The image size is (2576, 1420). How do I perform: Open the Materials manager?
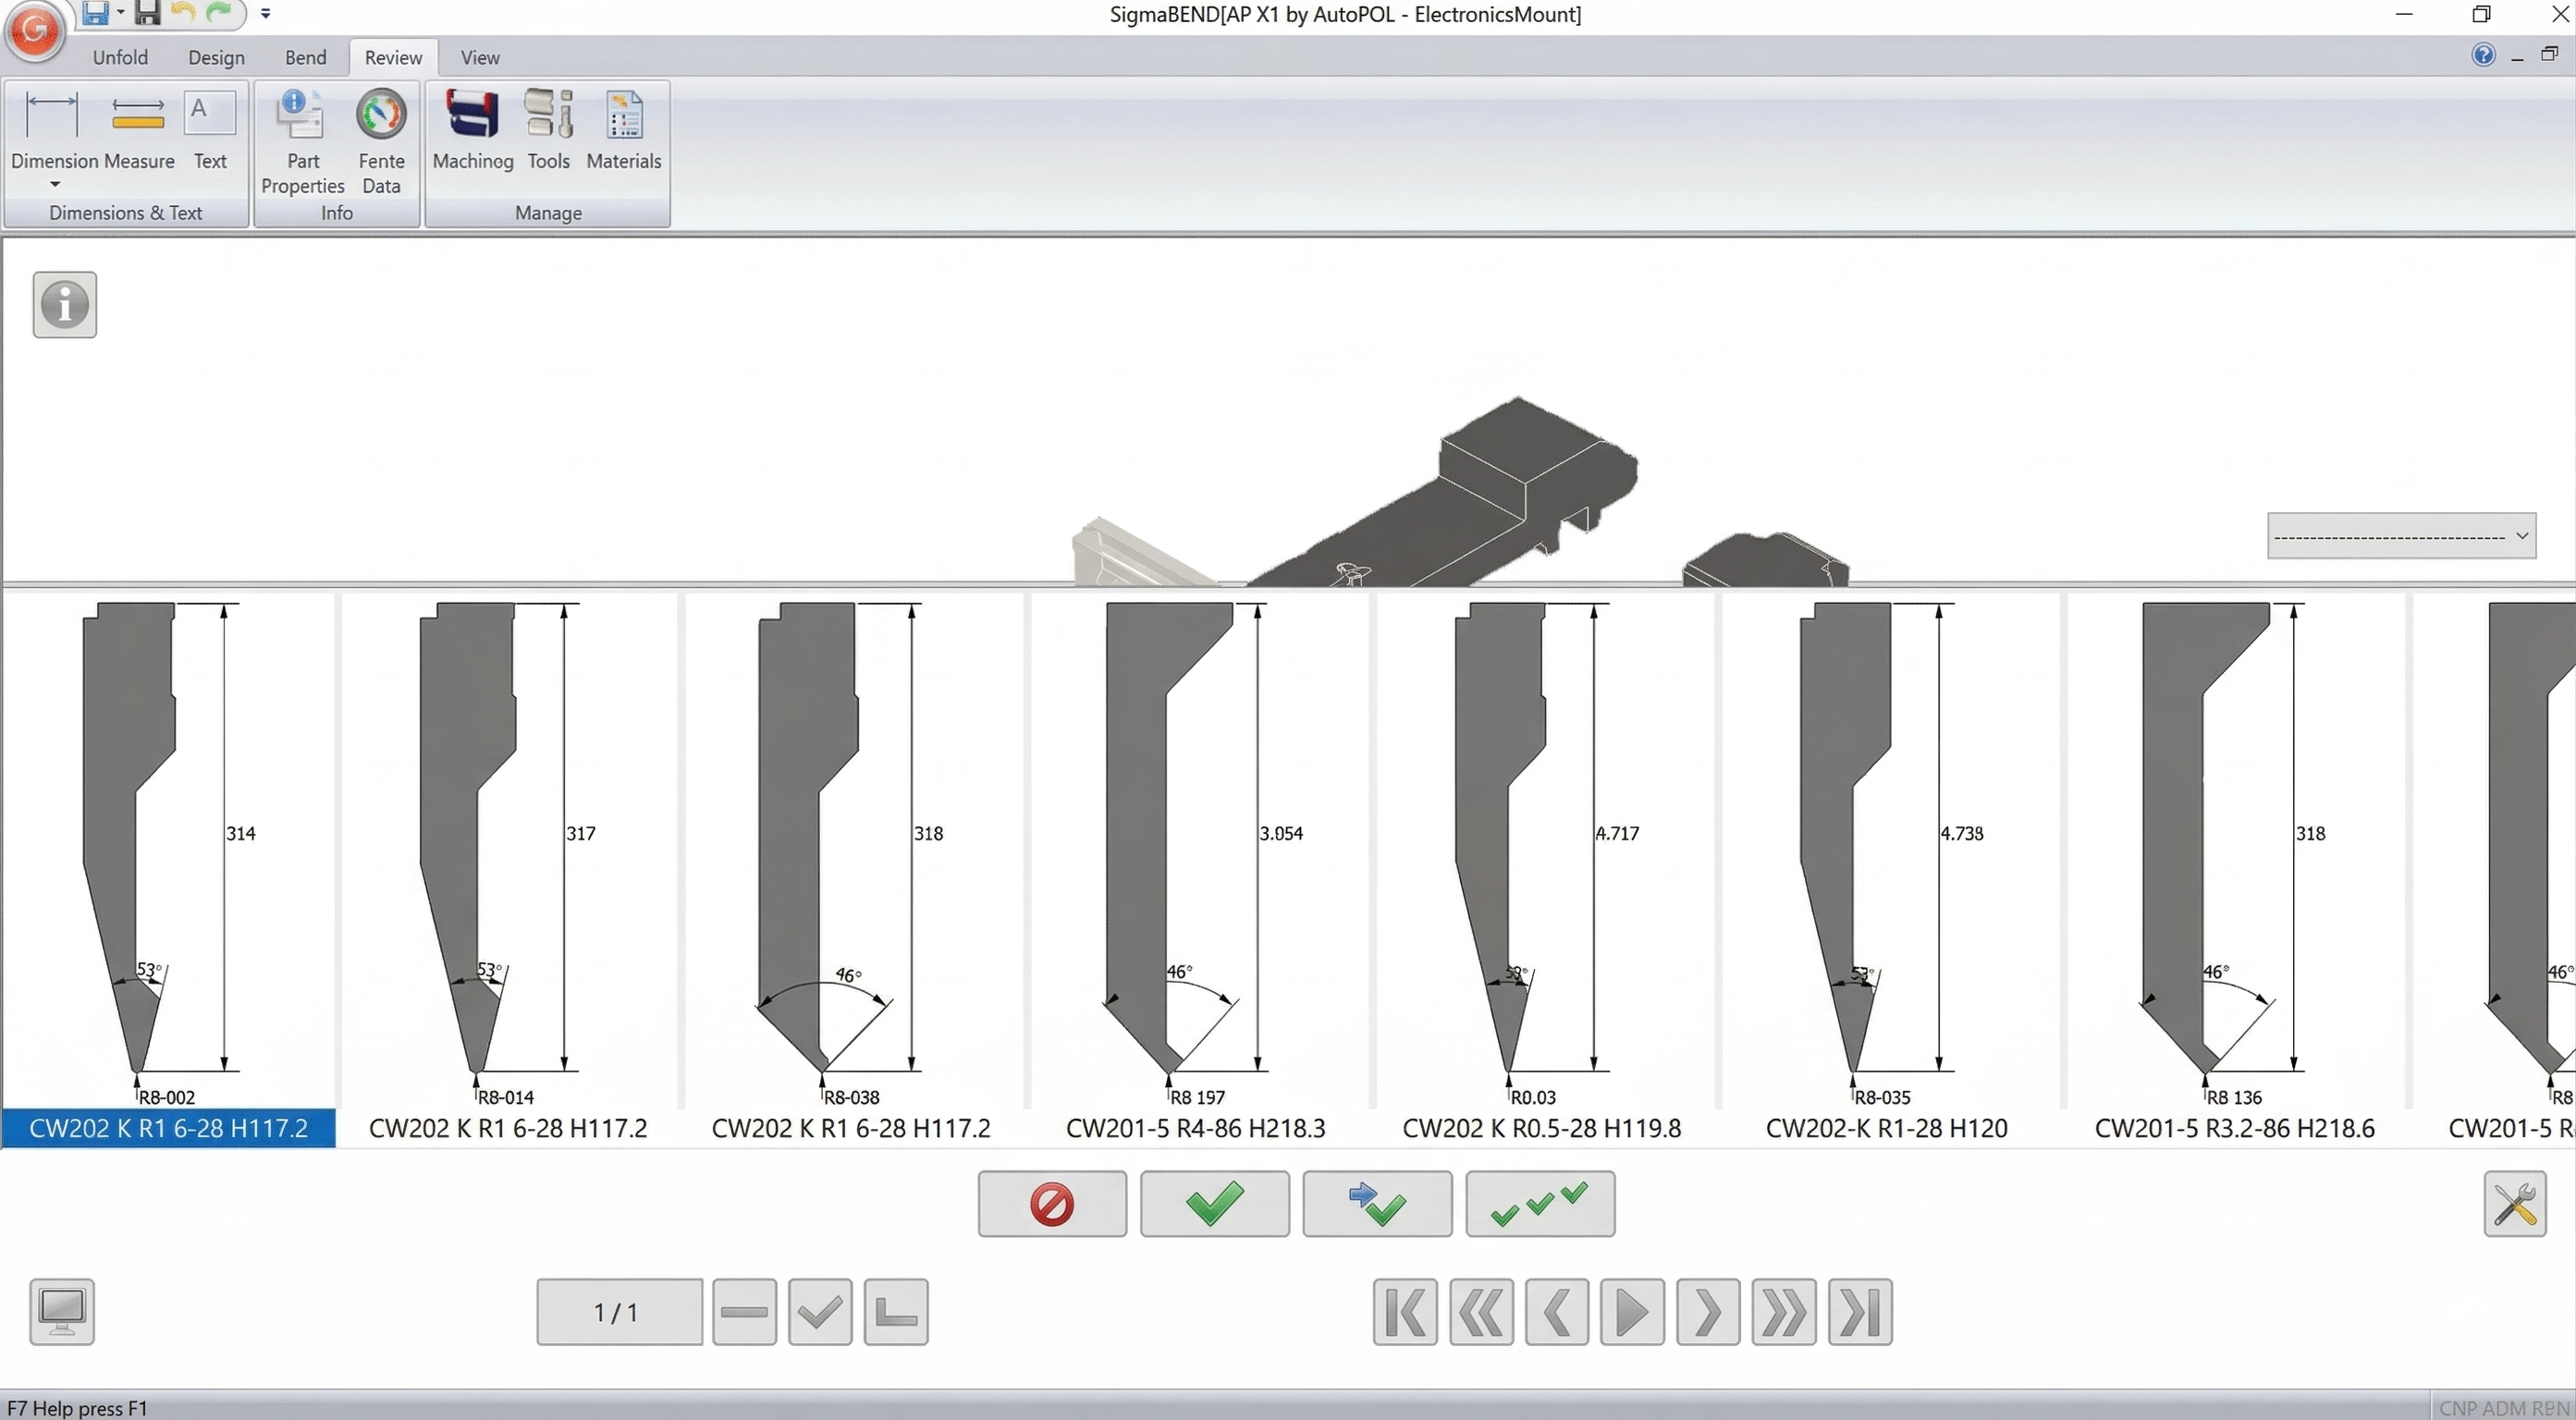point(624,131)
